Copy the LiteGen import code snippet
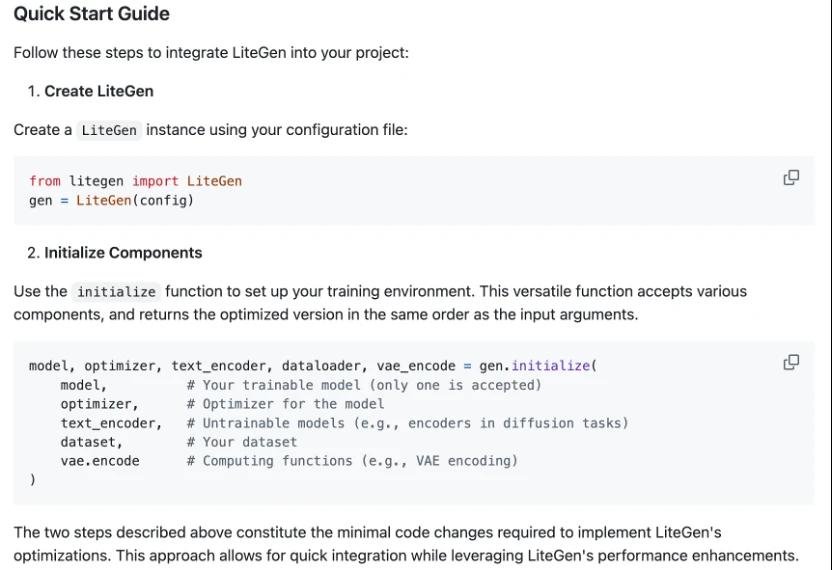 click(791, 178)
